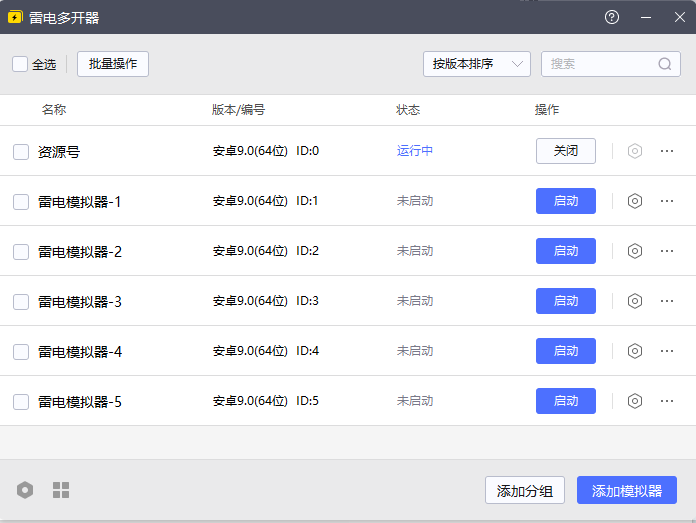Open settings for 雷电模拟器-1
Image resolution: width=696 pixels, height=523 pixels.
[x=634, y=201]
